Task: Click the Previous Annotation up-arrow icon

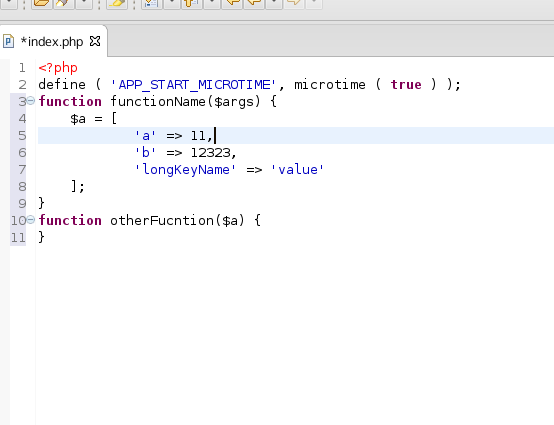Action: click(192, 3)
